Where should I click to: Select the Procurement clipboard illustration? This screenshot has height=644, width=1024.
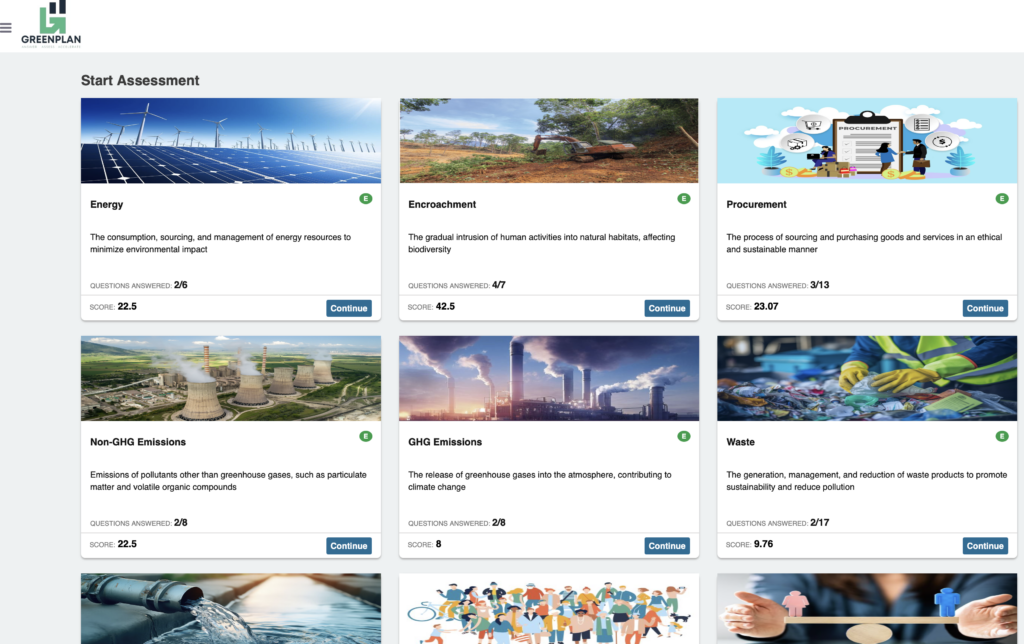click(x=867, y=140)
